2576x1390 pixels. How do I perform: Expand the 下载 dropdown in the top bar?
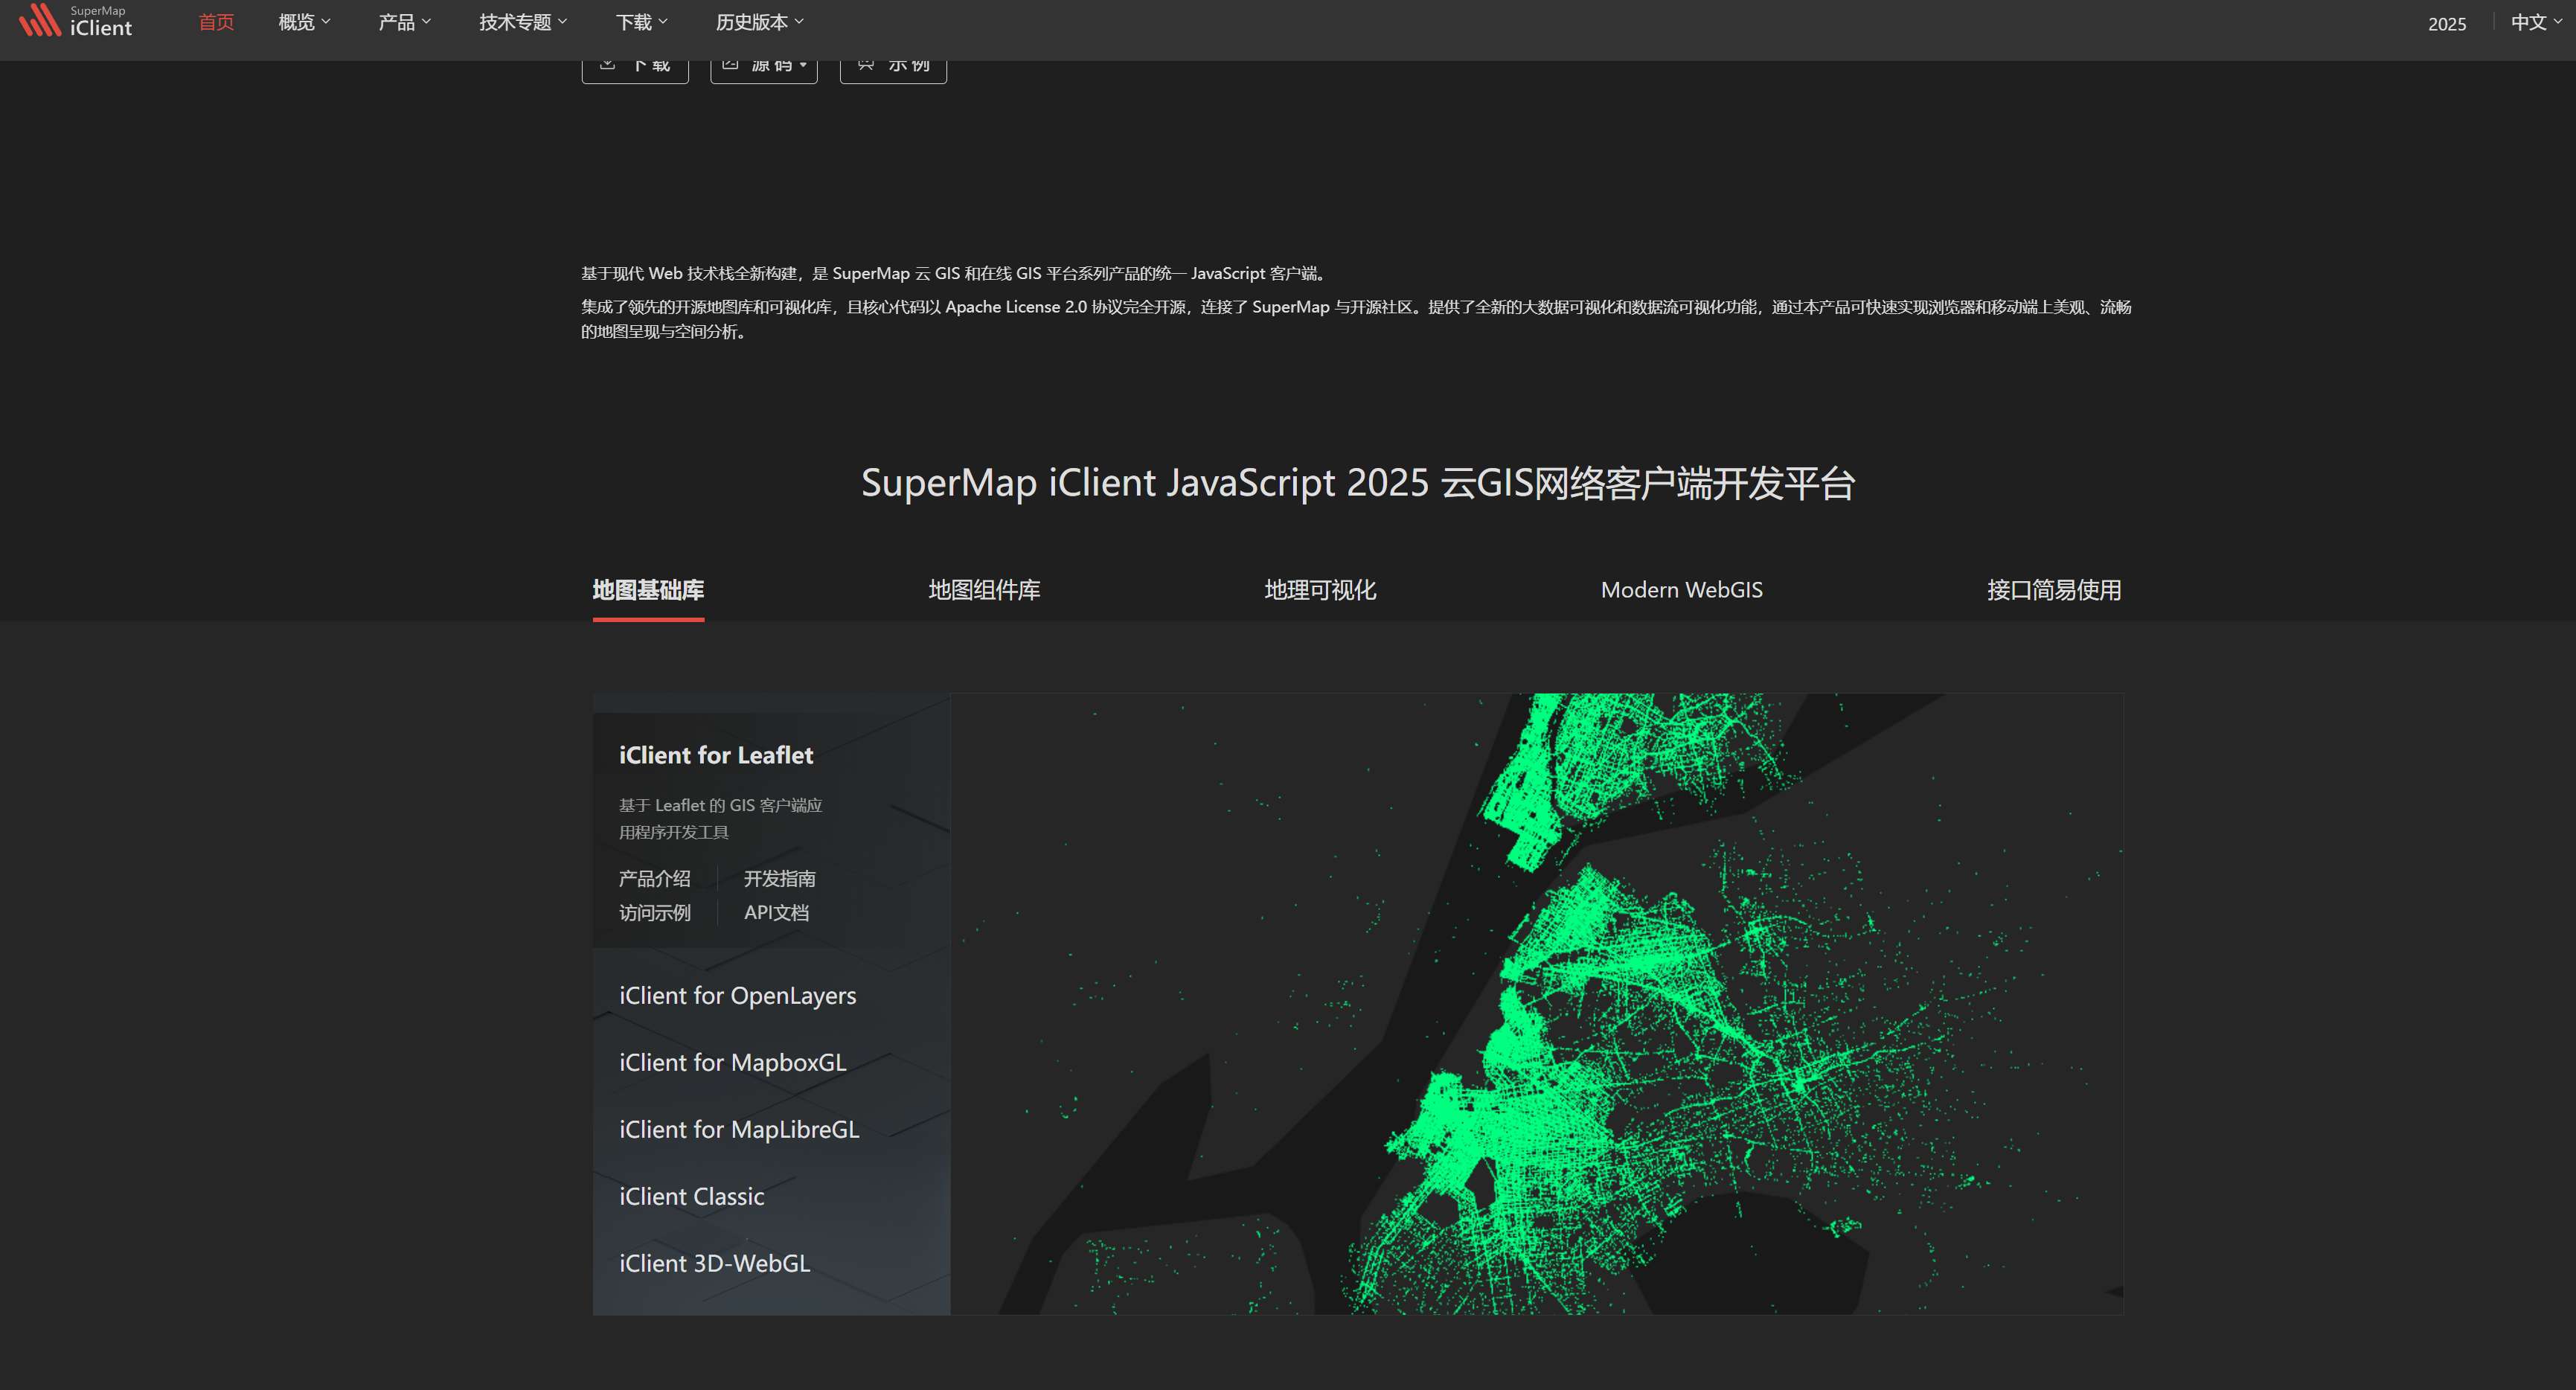pyautogui.click(x=641, y=22)
